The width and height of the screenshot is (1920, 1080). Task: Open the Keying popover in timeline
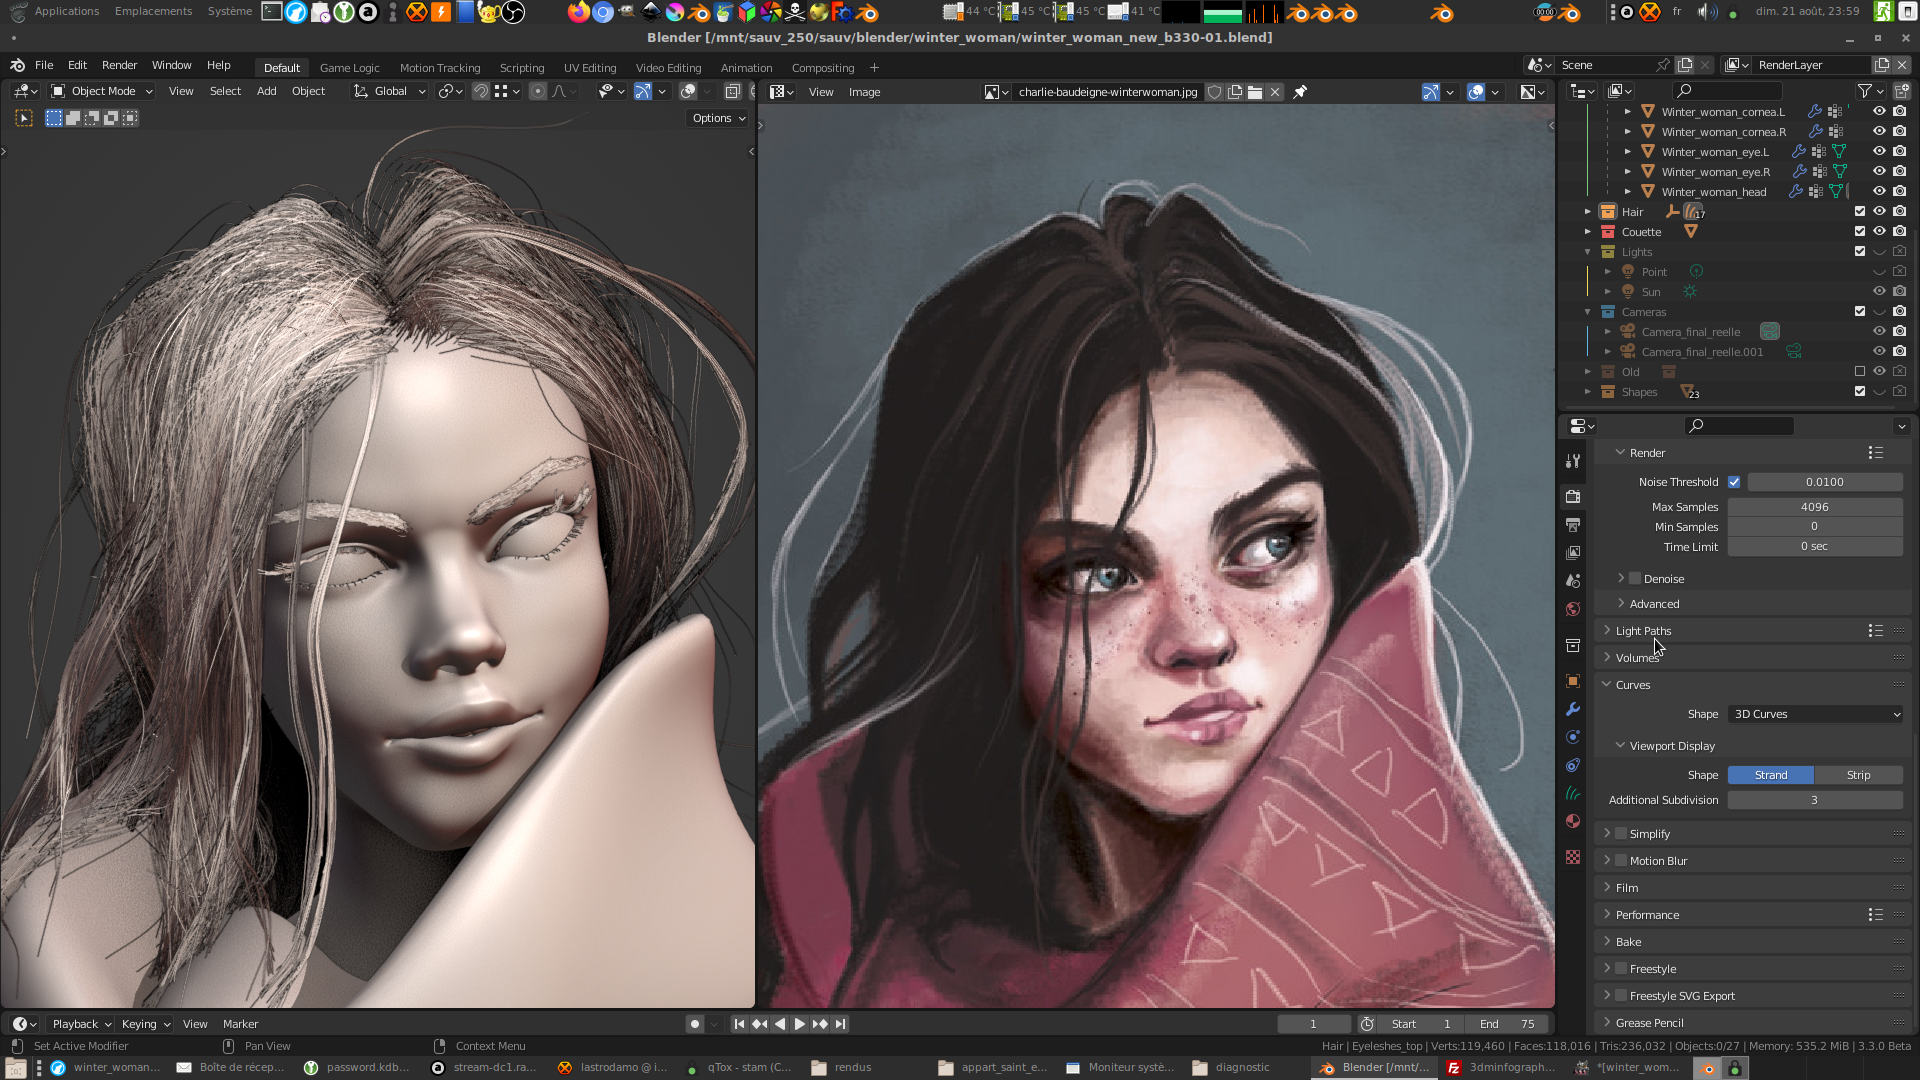pyautogui.click(x=146, y=1024)
